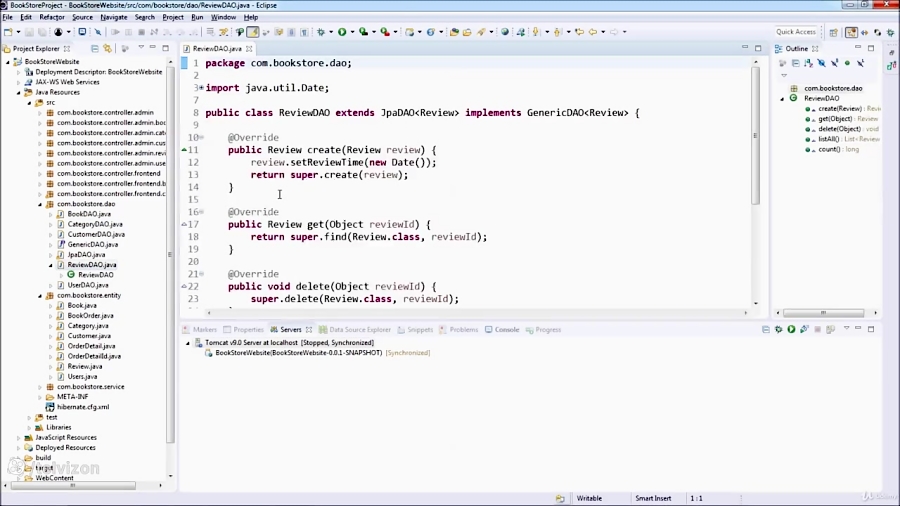900x506 pixels.
Task: Toggle Hide Fields in Outline toolbar
Action: point(821,63)
